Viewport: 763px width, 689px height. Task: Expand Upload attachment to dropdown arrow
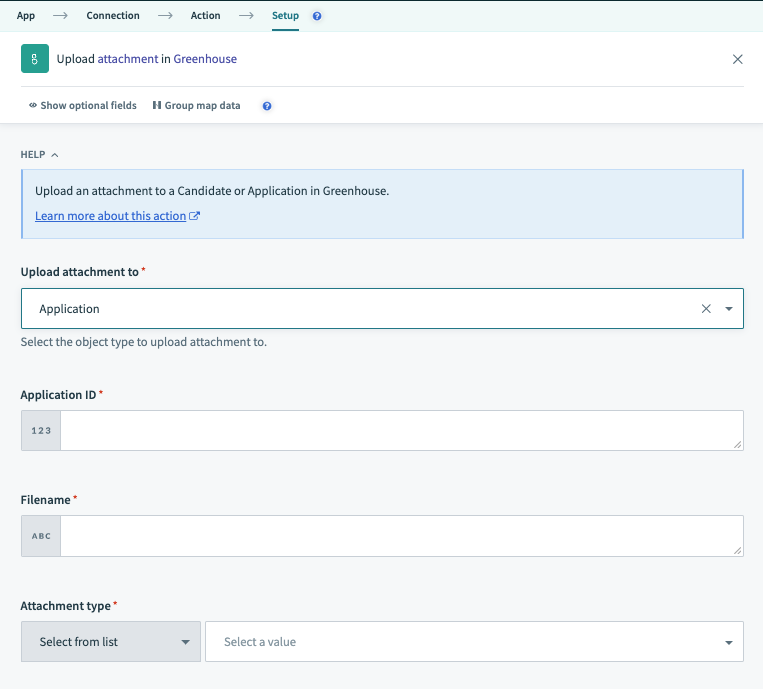click(728, 308)
